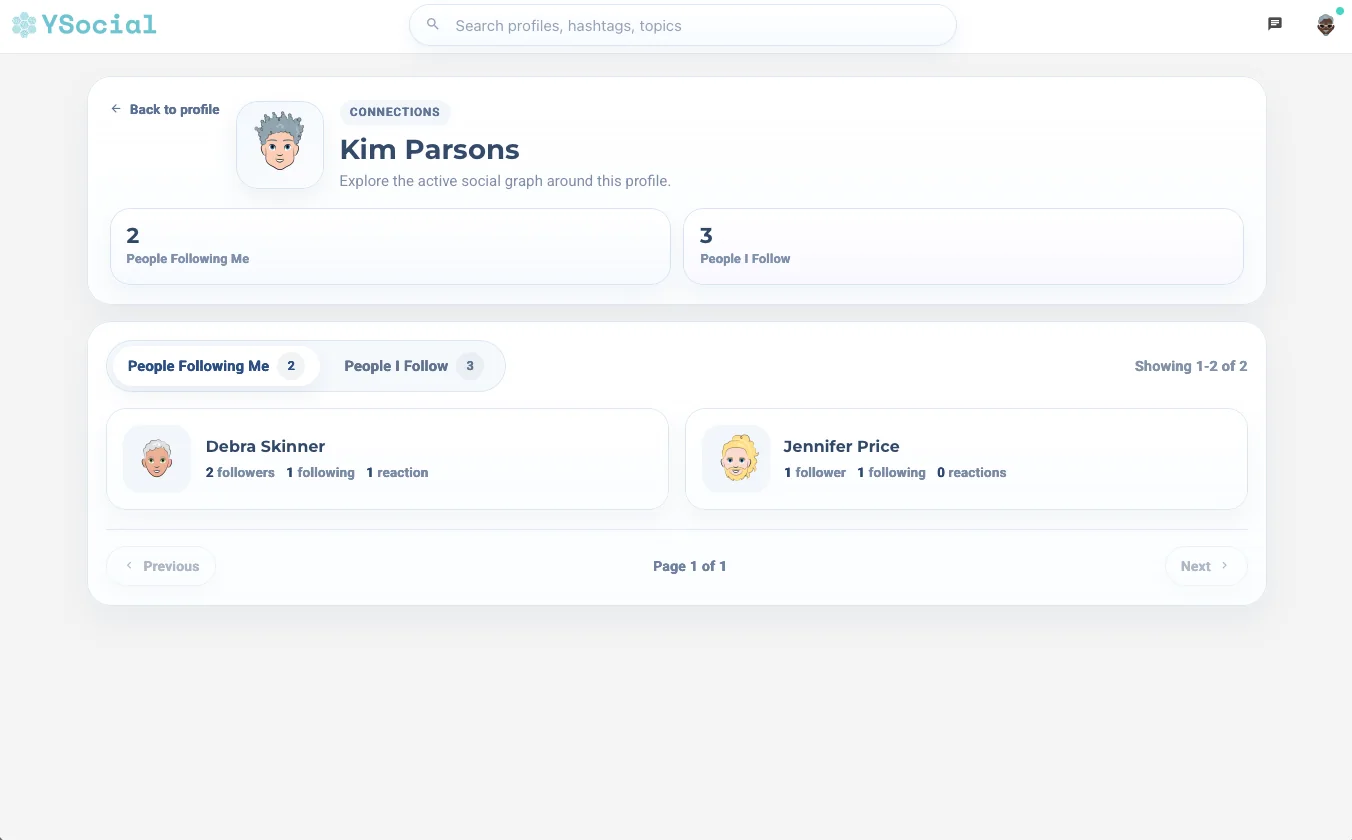The image size is (1352, 840).
Task: Focus the search profiles input field
Action: click(683, 26)
